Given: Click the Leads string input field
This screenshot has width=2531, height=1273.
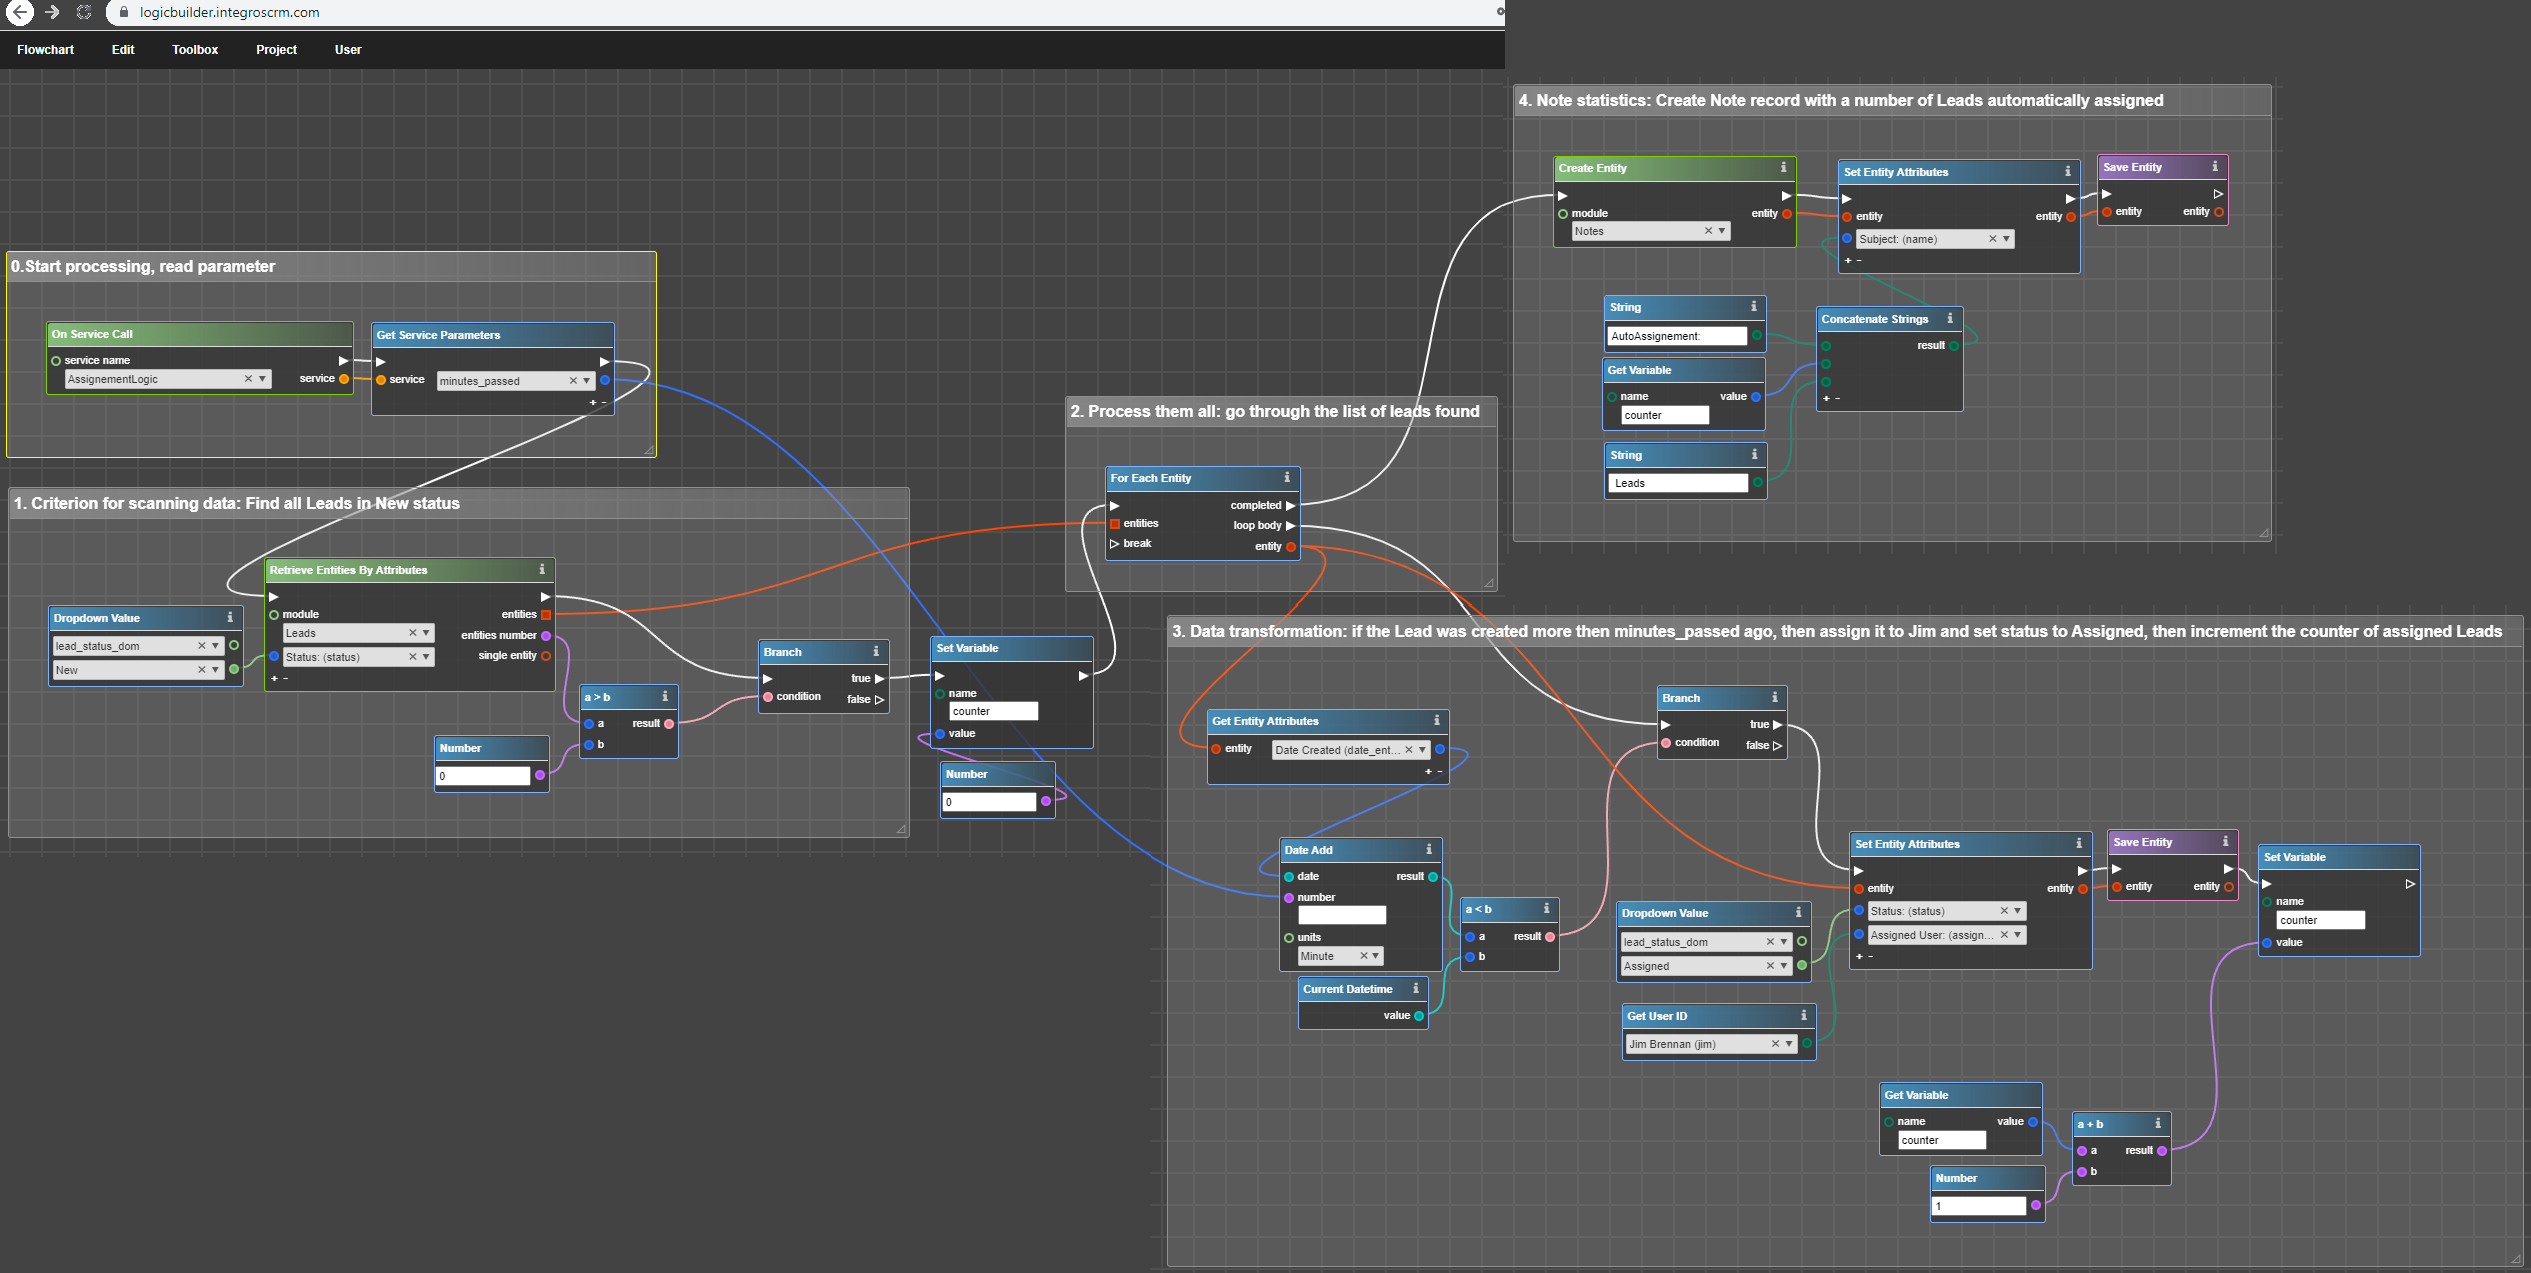Looking at the screenshot, I should [1679, 483].
